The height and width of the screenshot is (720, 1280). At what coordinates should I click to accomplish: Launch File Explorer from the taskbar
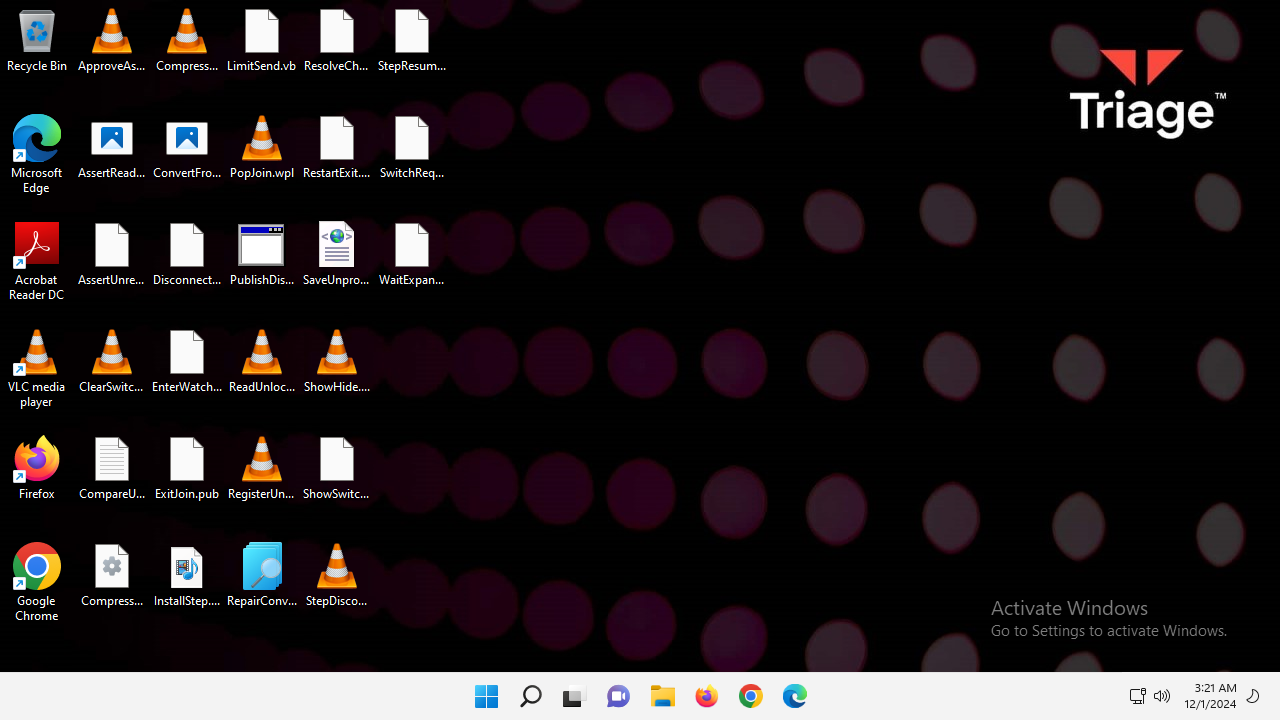[663, 696]
